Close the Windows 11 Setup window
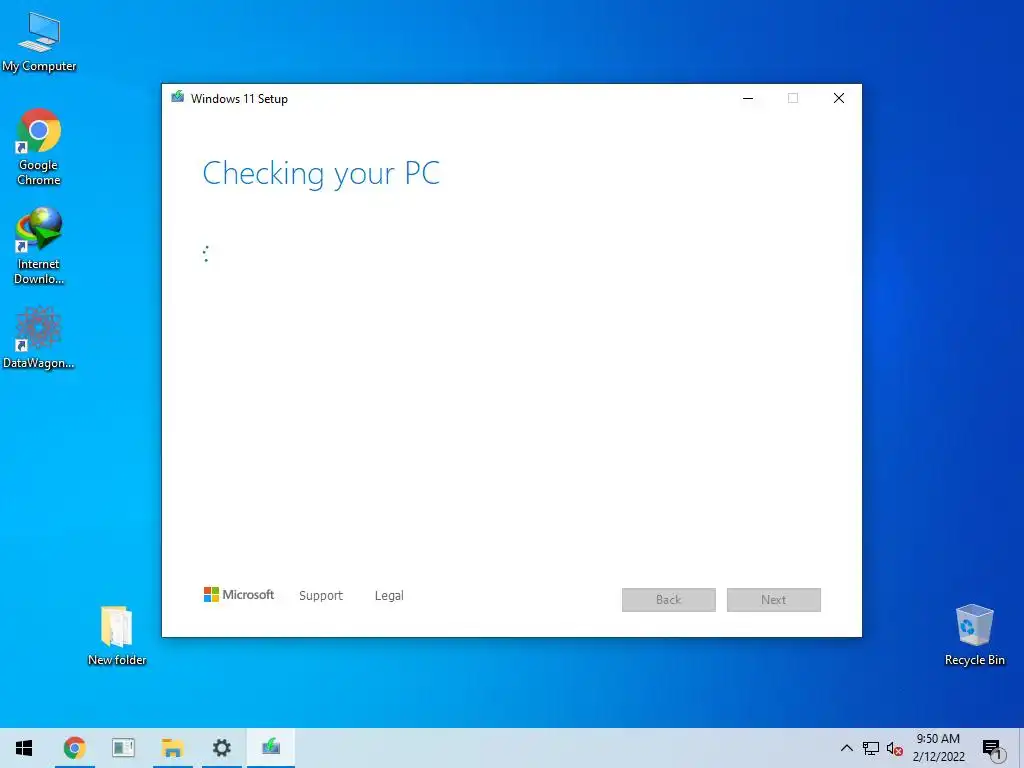1024x768 pixels. coord(839,98)
